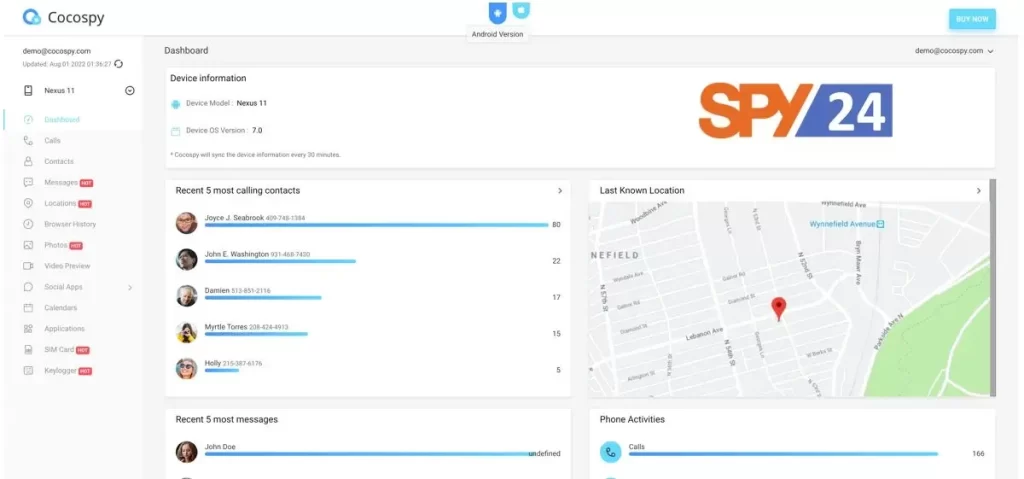The image size is (1024, 479).
Task: Click the Cocospy brand name text
Action: 76,18
